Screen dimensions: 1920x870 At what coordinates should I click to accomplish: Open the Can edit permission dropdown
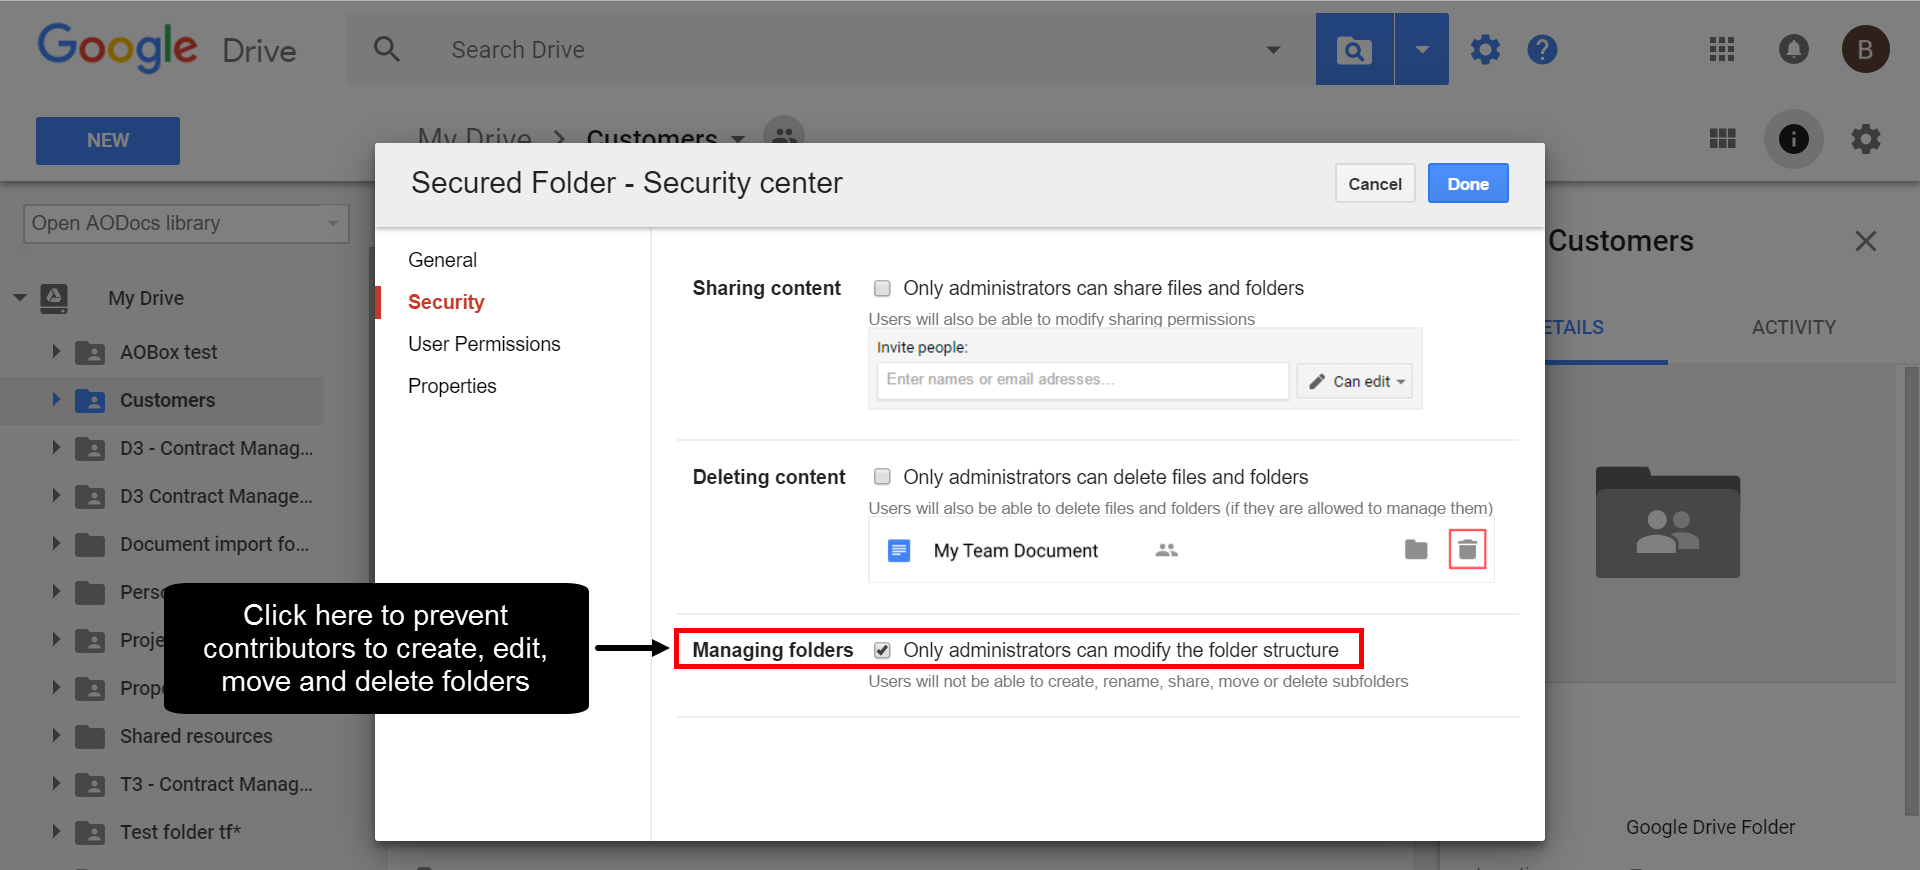click(1355, 381)
